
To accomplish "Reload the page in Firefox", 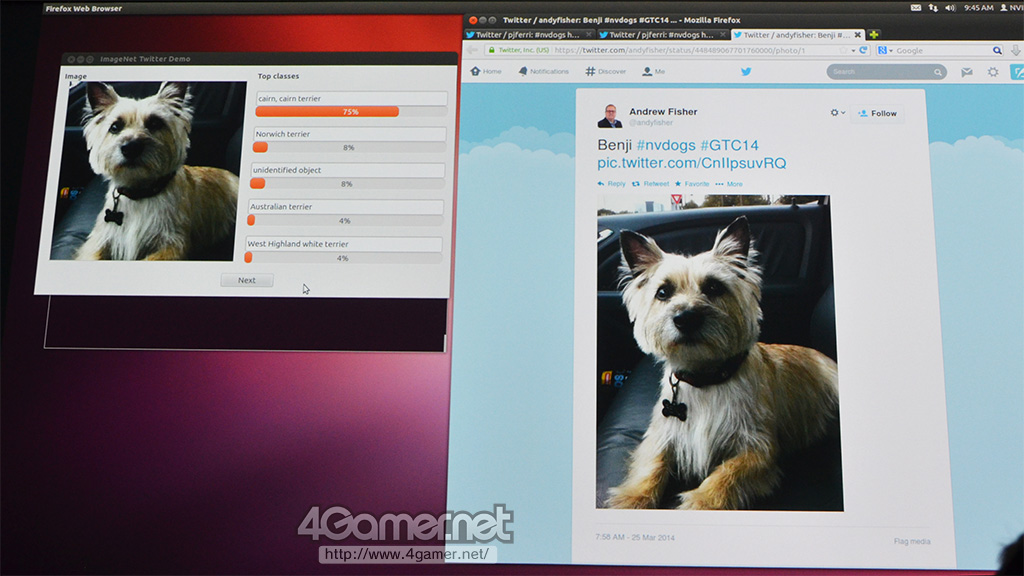I will (x=863, y=50).
